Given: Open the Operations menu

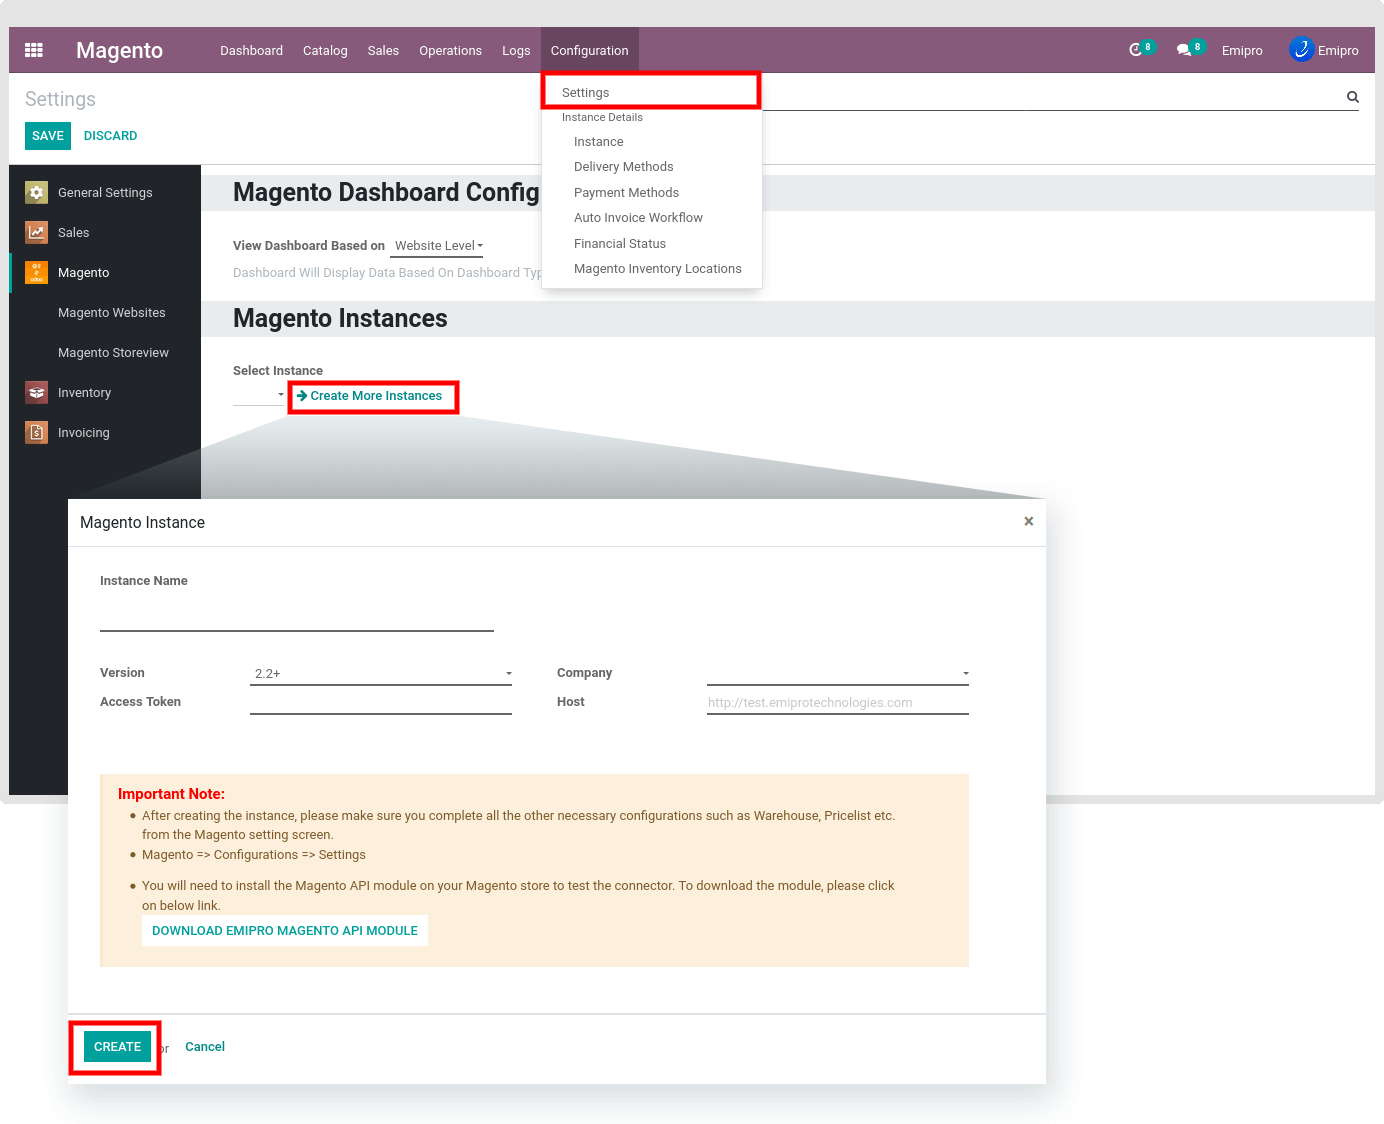Looking at the screenshot, I should pyautogui.click(x=450, y=50).
